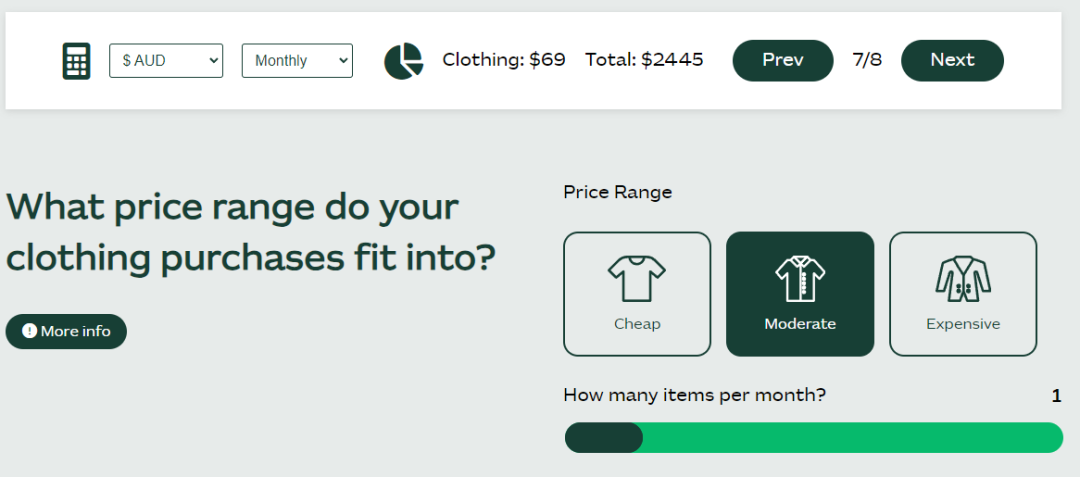Select the Cheap label option
Image resolution: width=1080 pixels, height=477 pixels.
637,324
